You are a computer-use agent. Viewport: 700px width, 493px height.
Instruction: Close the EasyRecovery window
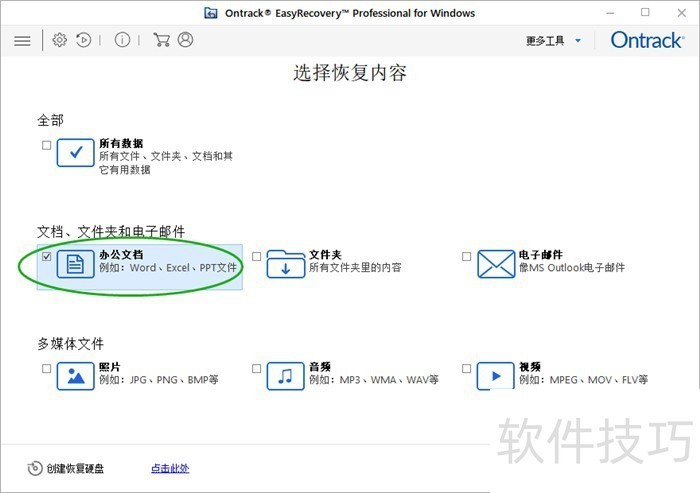(x=682, y=13)
